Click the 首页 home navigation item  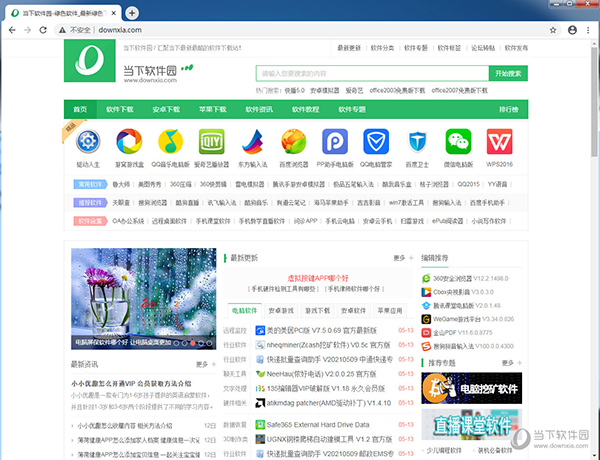[x=80, y=109]
